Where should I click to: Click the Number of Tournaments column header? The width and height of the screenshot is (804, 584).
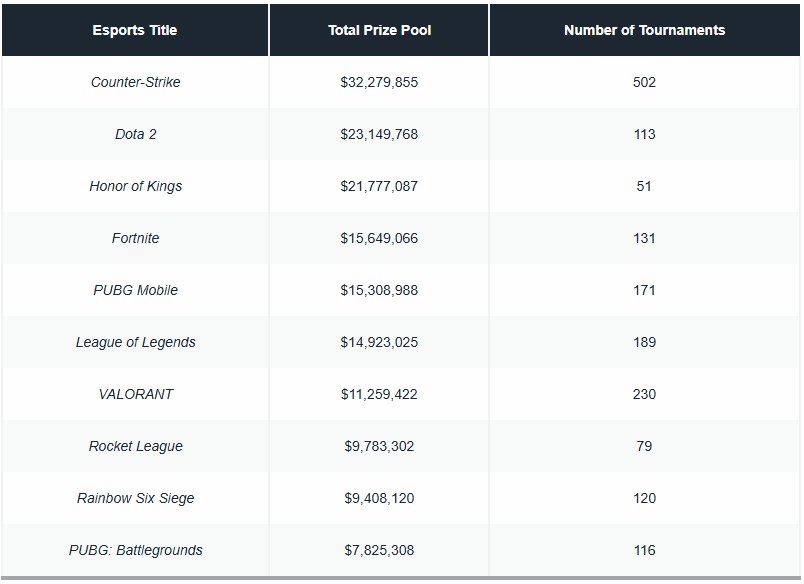coord(644,30)
